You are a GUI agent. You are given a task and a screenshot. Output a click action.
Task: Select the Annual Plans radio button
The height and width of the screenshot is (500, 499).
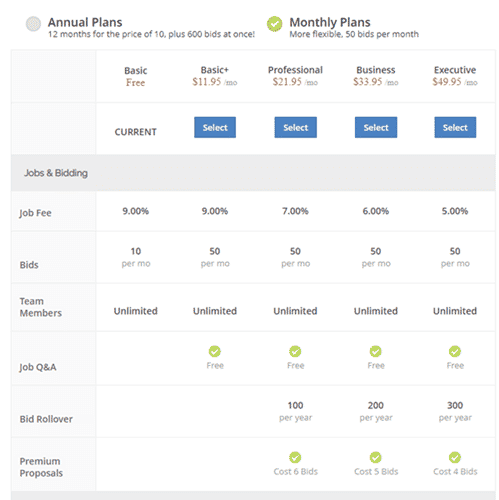point(33,24)
